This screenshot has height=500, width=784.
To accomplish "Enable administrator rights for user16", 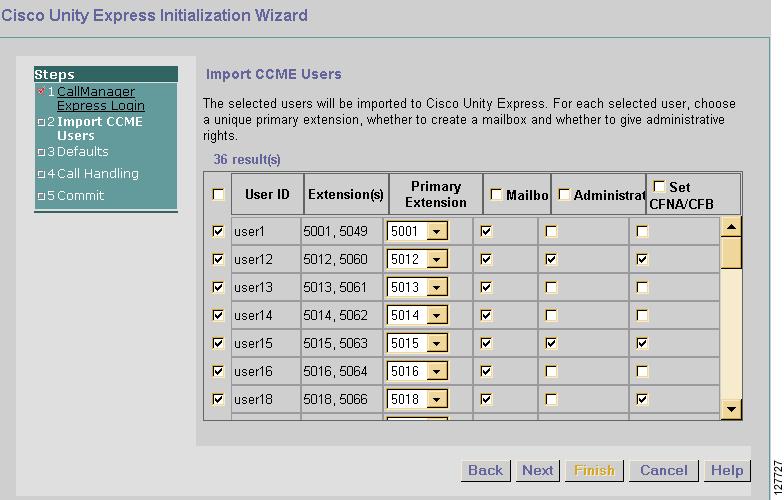I will 551,371.
